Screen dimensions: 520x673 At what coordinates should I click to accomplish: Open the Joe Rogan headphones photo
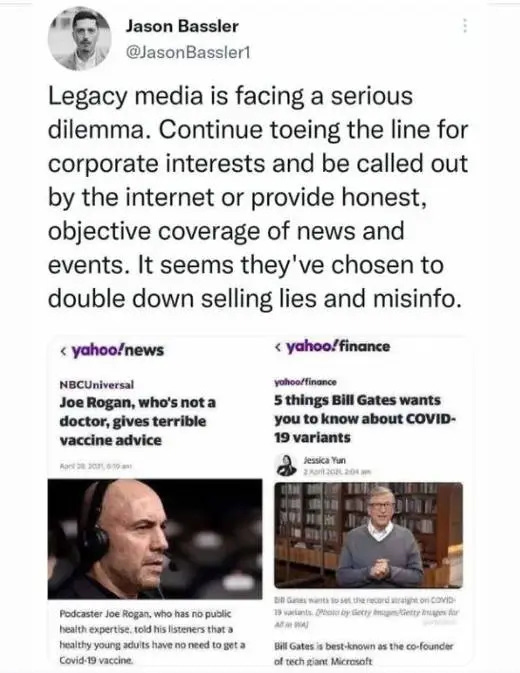click(155, 539)
